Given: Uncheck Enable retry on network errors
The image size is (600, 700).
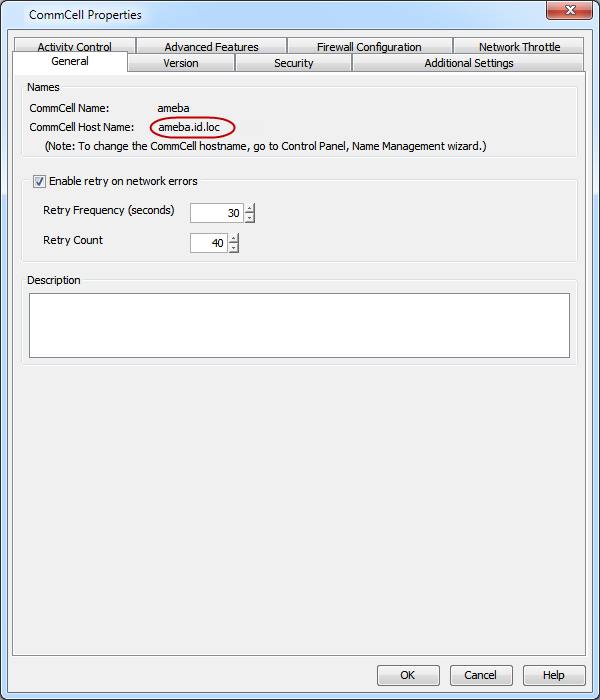Looking at the screenshot, I should point(40,182).
